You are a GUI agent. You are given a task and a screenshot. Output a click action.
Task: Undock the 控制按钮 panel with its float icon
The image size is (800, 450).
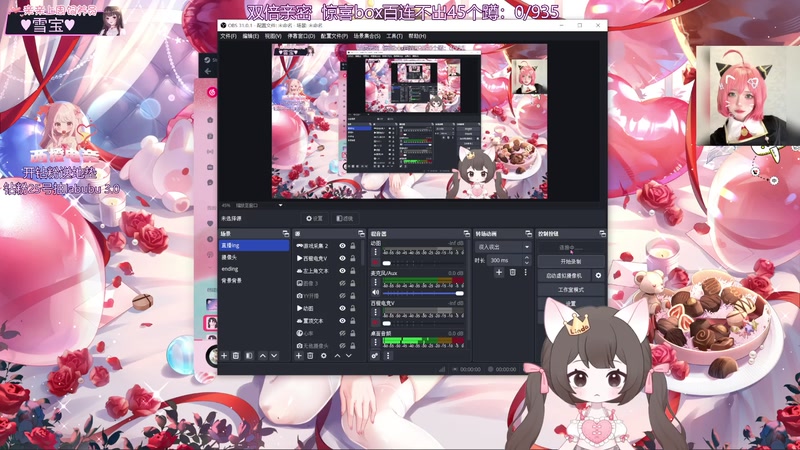pyautogui.click(x=603, y=234)
